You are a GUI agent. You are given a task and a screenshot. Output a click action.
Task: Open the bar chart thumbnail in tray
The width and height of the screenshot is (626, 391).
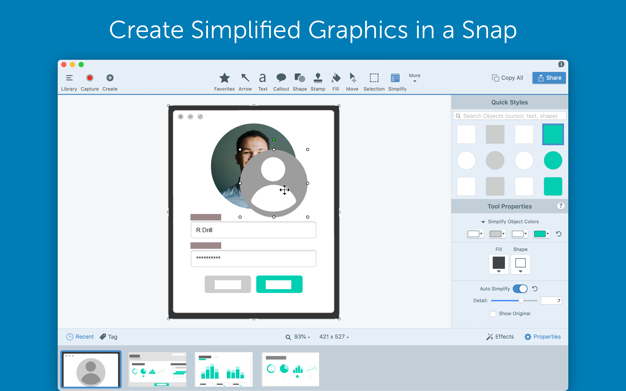point(224,369)
